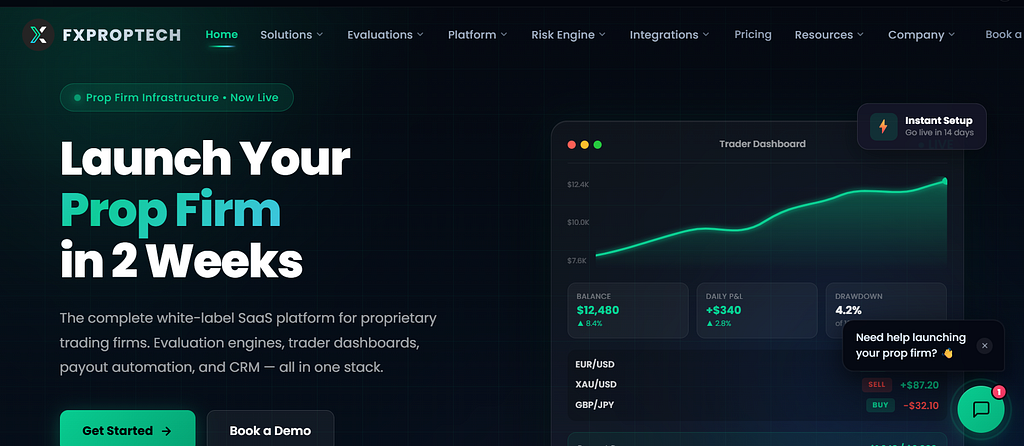Open the Solutions menu
The width and height of the screenshot is (1024, 446).
[x=291, y=35]
